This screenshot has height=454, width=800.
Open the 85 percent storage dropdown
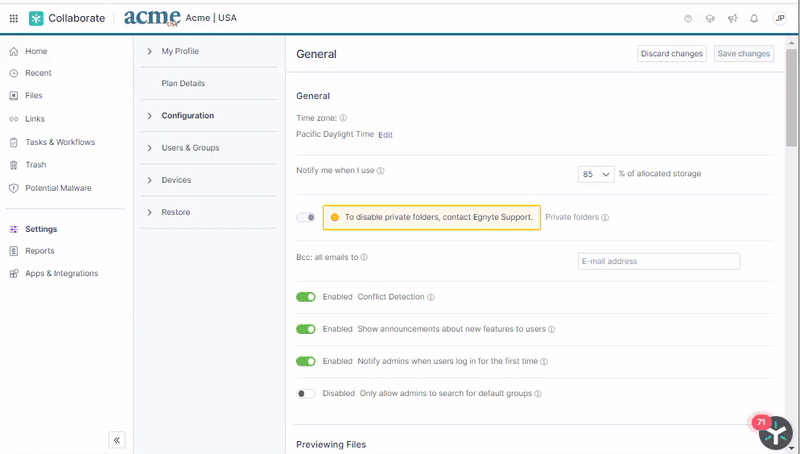(x=596, y=174)
